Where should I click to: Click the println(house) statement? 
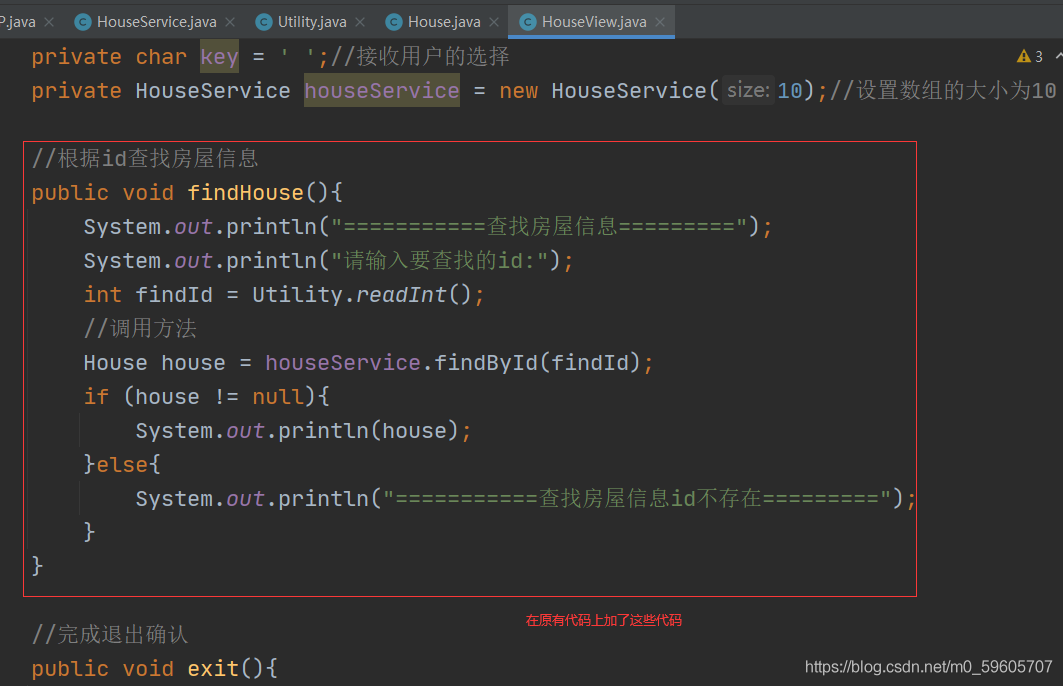click(x=304, y=430)
